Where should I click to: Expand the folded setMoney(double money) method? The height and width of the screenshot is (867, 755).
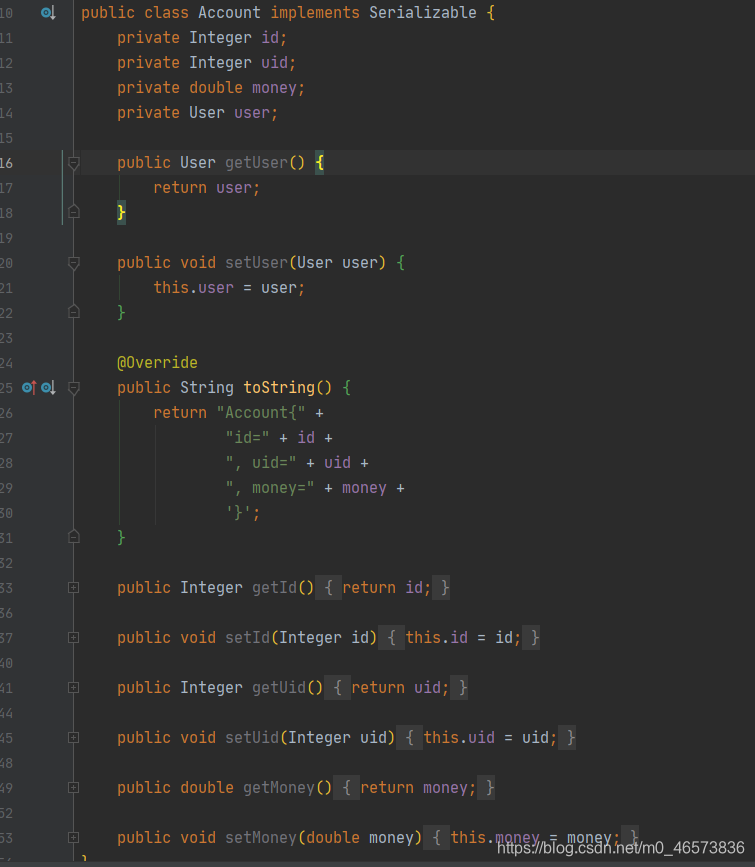pos(74,838)
